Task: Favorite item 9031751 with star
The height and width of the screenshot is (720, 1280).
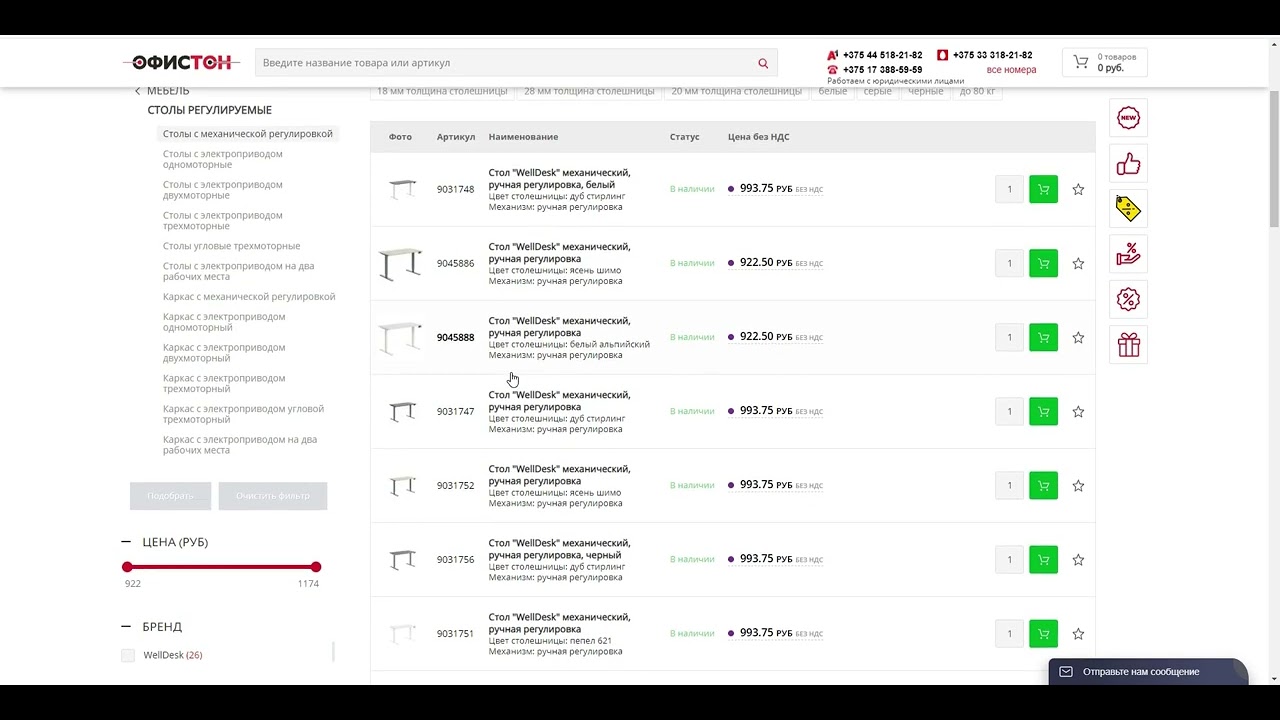Action: point(1078,633)
